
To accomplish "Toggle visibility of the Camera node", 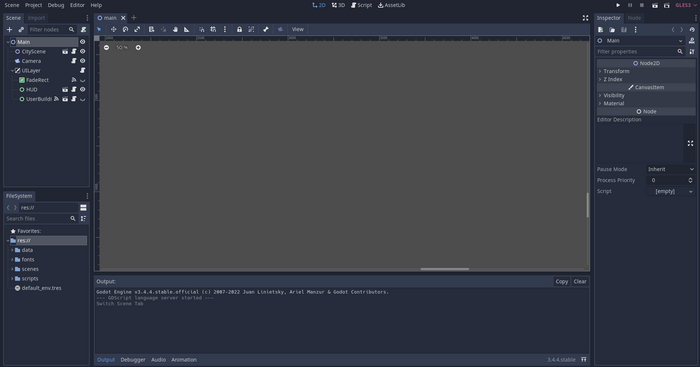I will coord(83,61).
